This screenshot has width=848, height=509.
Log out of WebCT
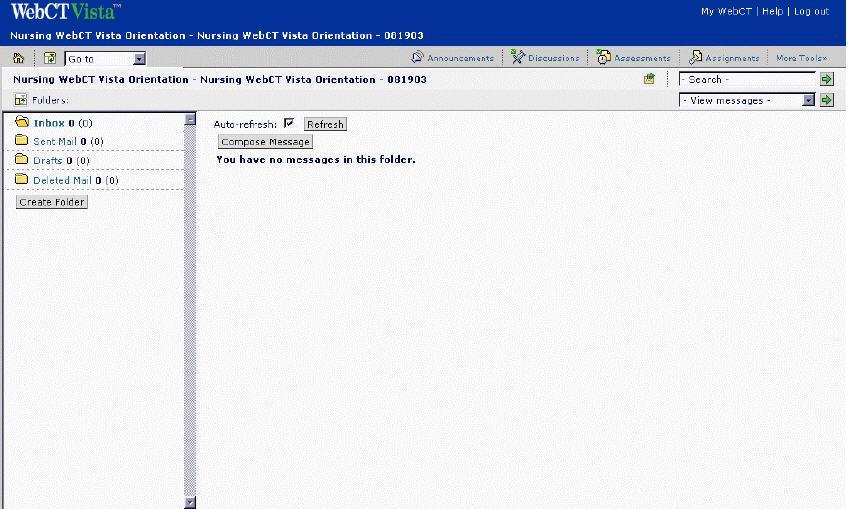811,11
